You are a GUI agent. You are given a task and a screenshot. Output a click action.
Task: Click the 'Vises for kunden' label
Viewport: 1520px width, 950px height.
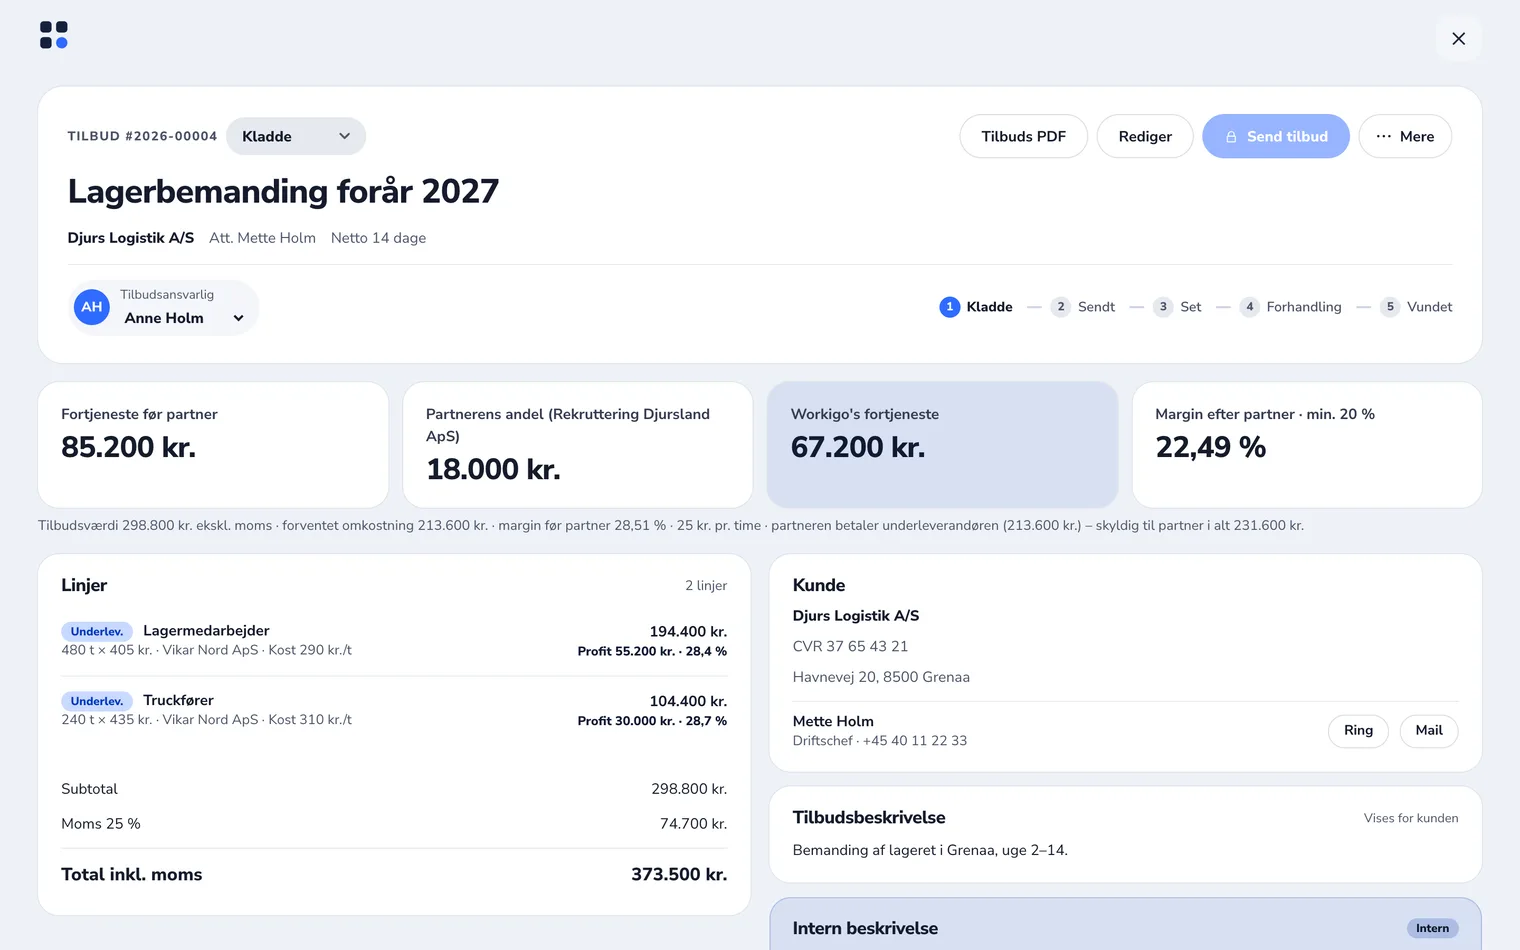(1411, 818)
